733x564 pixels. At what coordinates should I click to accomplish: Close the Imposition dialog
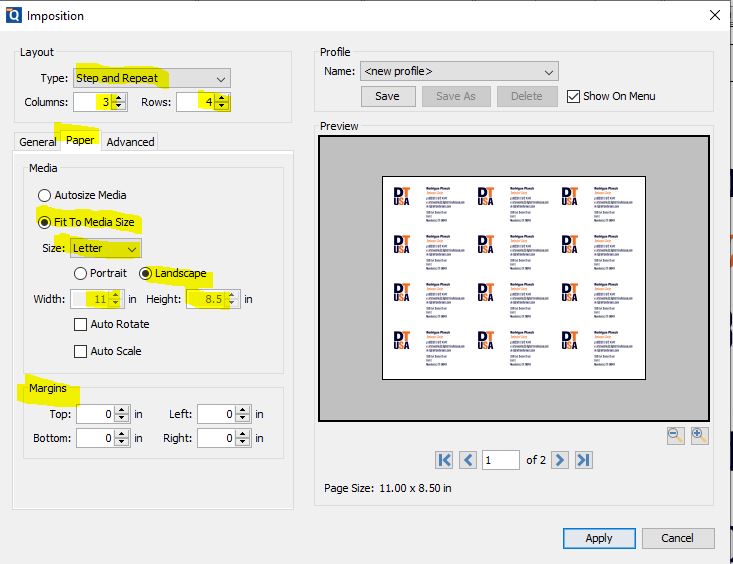pos(715,15)
